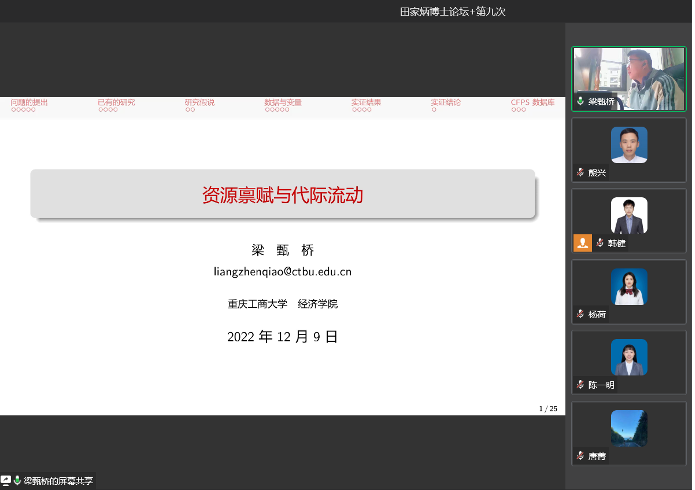The width and height of the screenshot is (695, 490).
Task: Click the orange host badge on 韩健's tile
Action: click(x=582, y=243)
